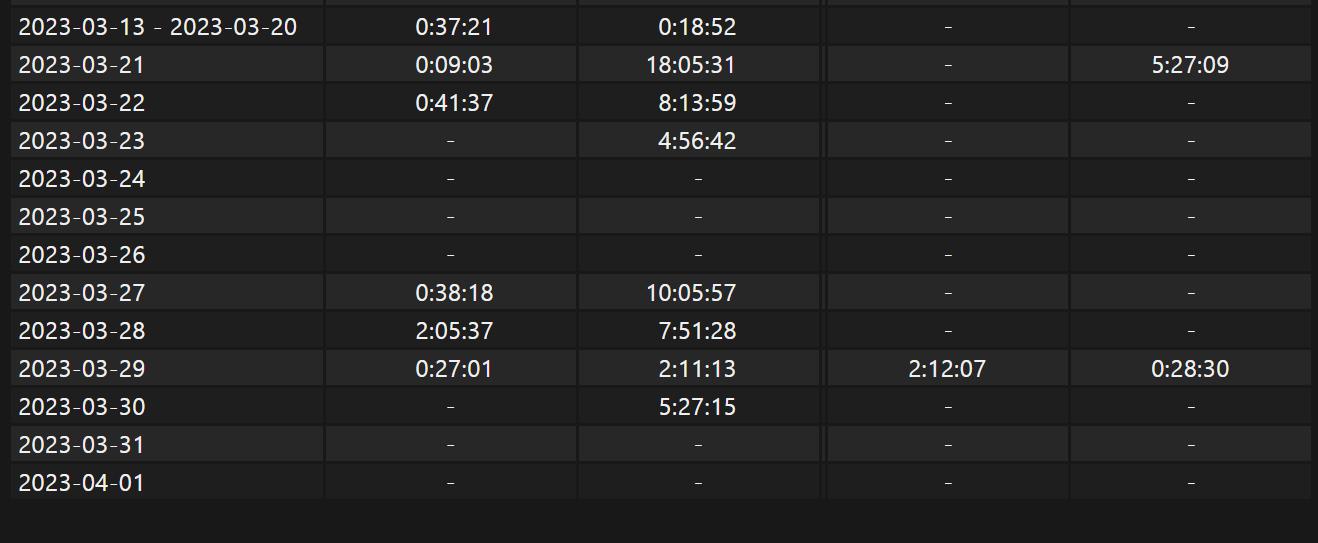Click the 2023-03-24 date cell
1318x543 pixels.
coord(82,179)
